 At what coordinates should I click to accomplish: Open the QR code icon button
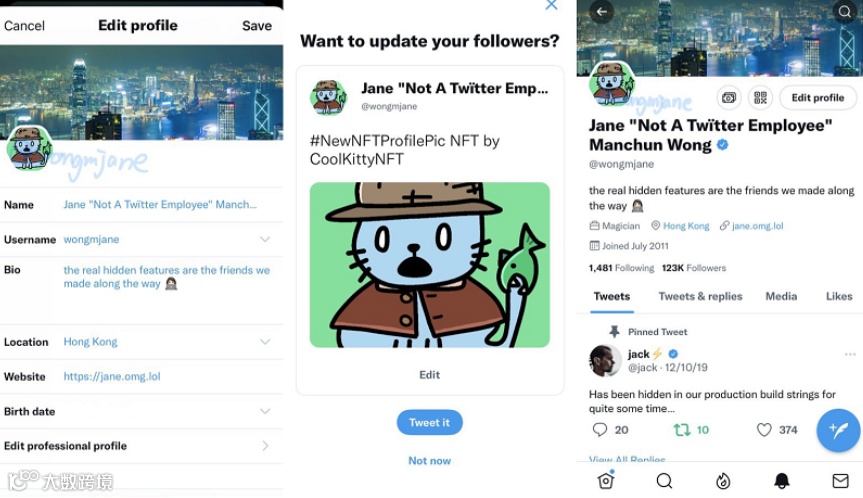click(x=760, y=98)
